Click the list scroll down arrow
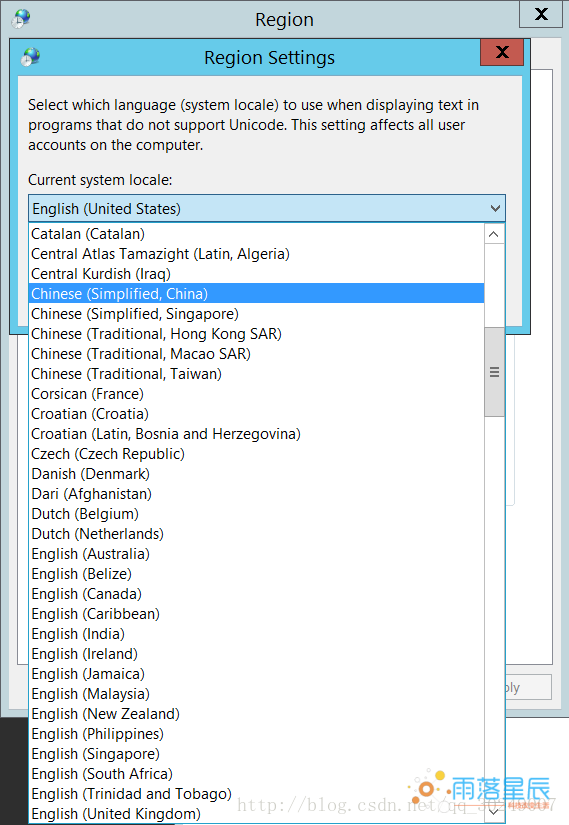This screenshot has height=825, width=569. tap(494, 811)
